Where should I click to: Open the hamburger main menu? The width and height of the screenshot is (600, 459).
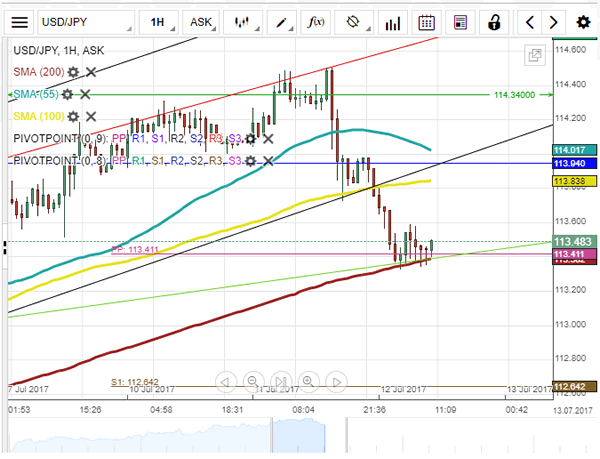[20, 21]
